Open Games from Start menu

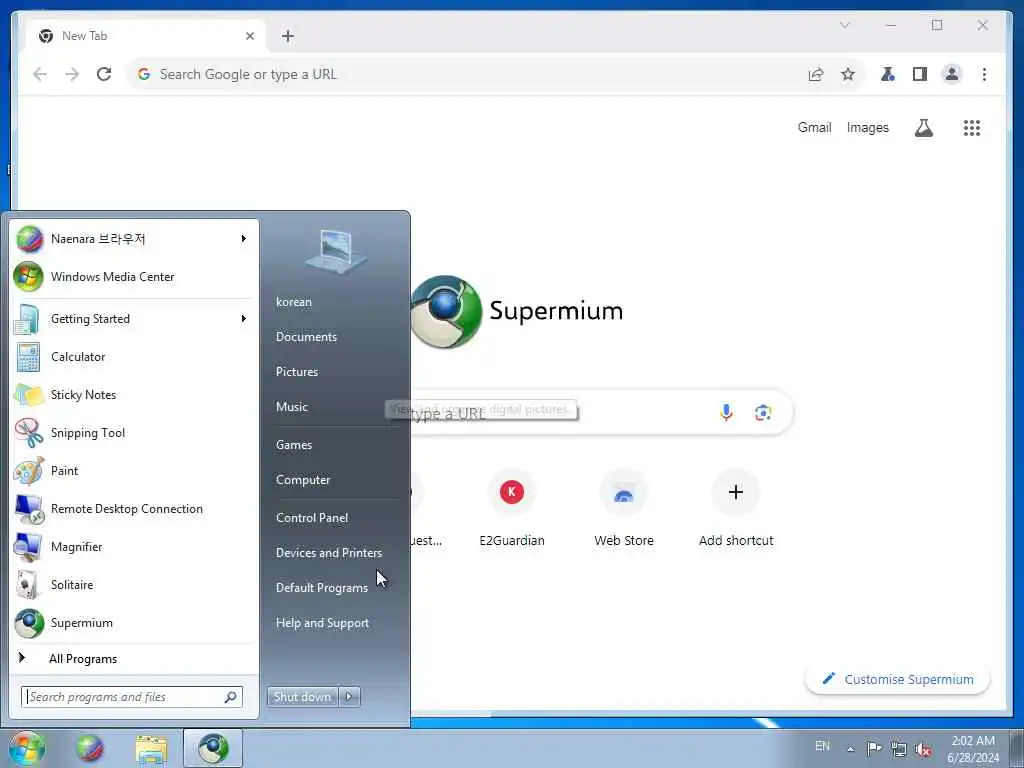(294, 445)
